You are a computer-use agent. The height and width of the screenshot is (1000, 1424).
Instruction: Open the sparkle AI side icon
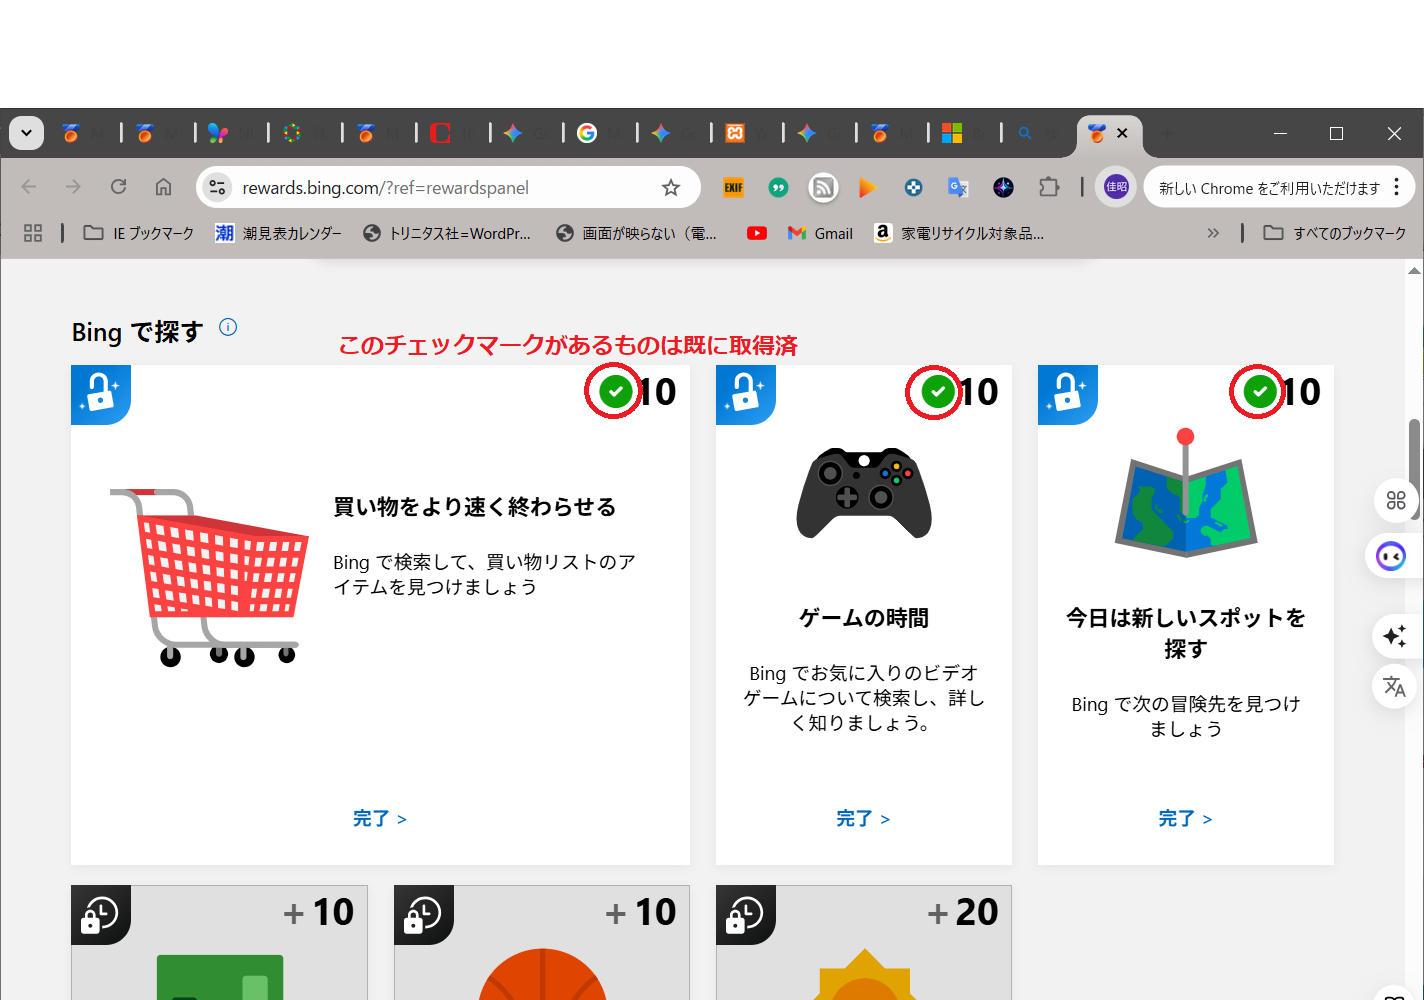tap(1395, 635)
